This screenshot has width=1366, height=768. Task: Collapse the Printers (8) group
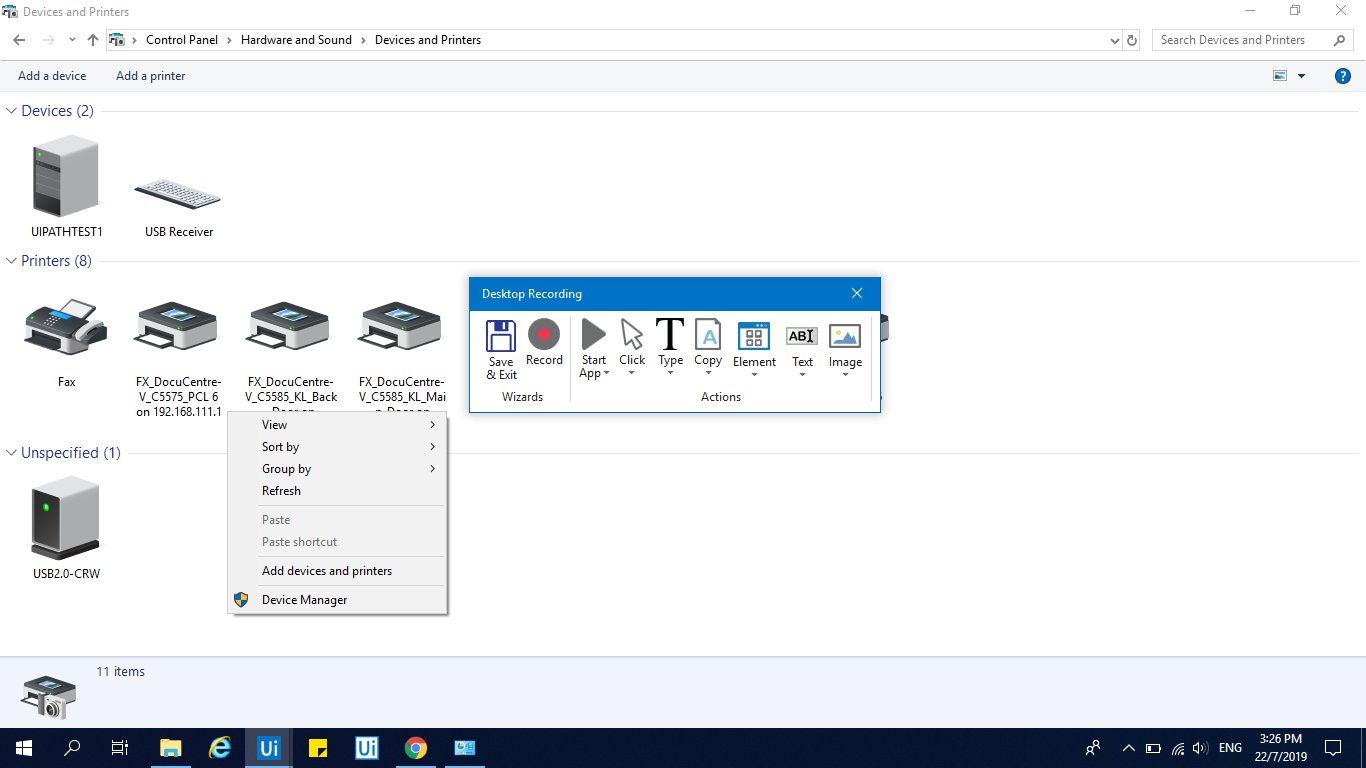[12, 261]
